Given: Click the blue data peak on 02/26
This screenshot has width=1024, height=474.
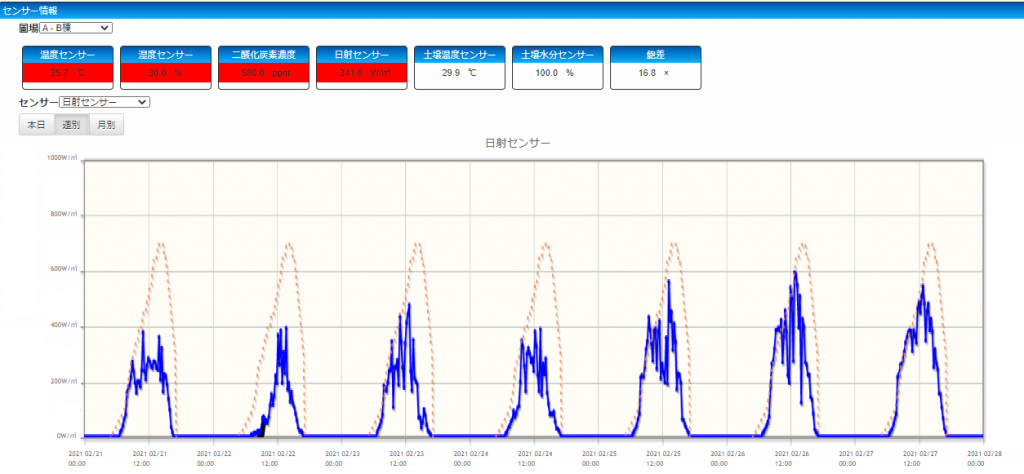Looking at the screenshot, I should coord(795,272).
